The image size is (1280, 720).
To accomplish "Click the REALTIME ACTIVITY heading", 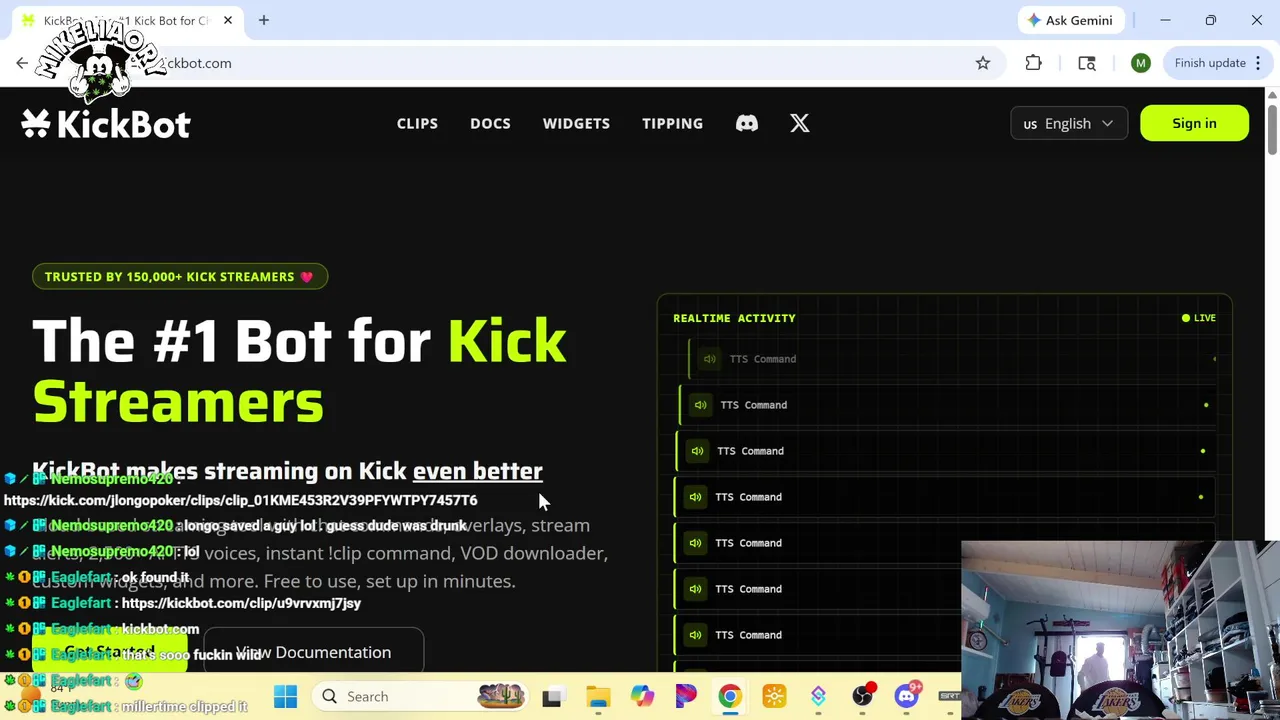I will (x=734, y=318).
